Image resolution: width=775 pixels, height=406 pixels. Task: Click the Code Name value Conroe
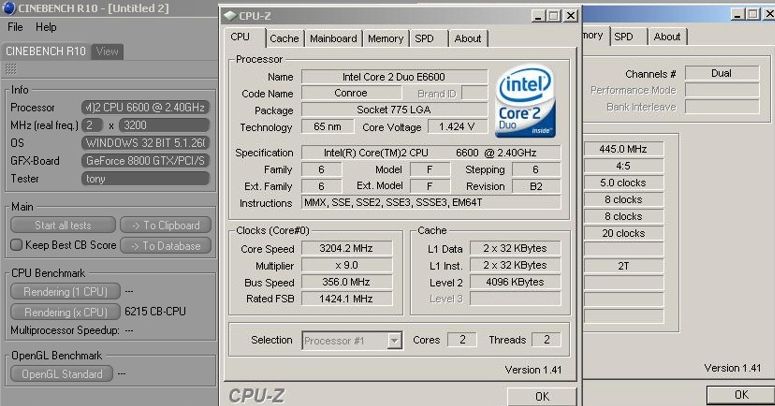tap(350, 93)
